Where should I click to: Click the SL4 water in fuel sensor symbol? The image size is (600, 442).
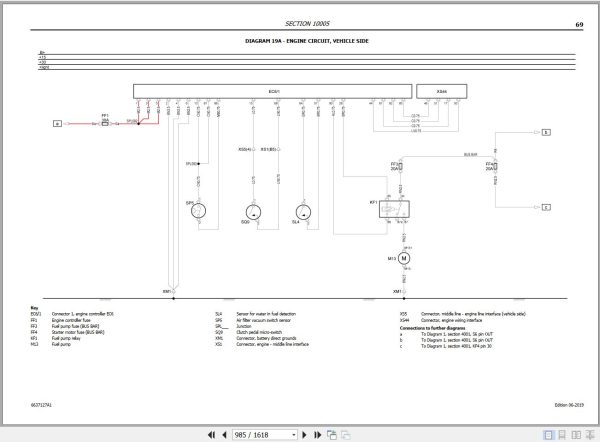coord(303,212)
